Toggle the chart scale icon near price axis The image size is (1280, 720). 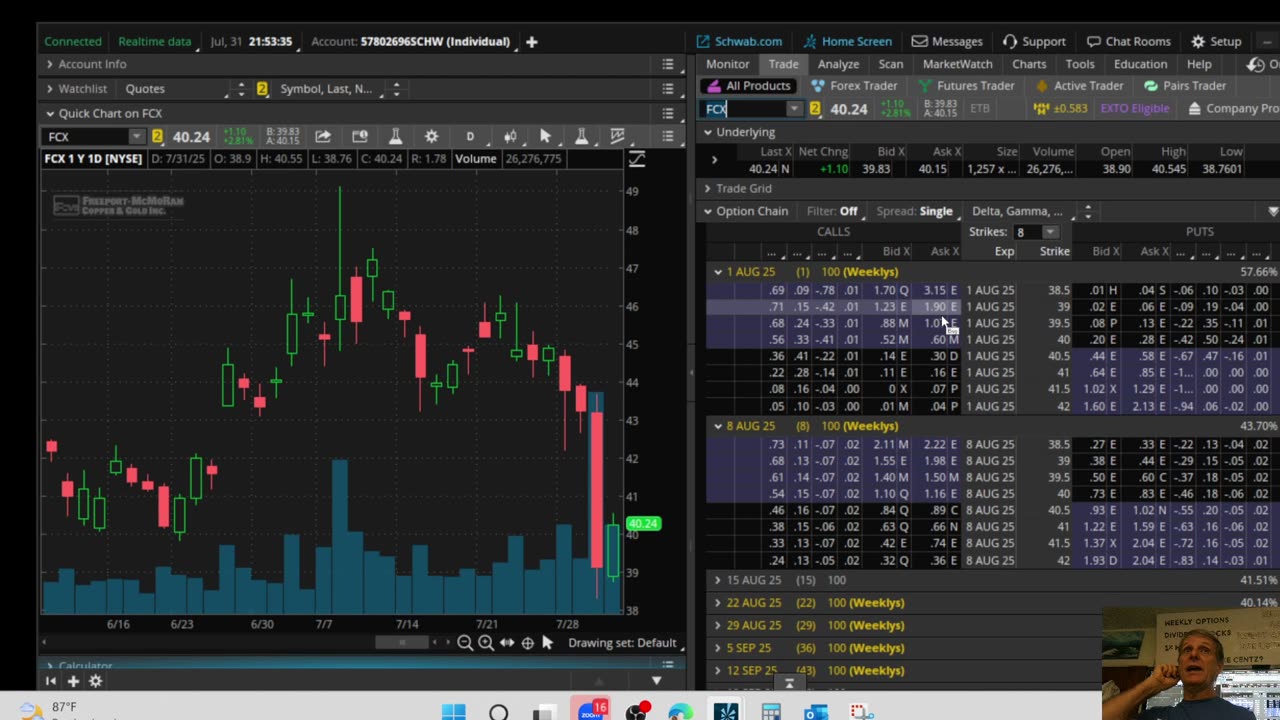click(636, 159)
